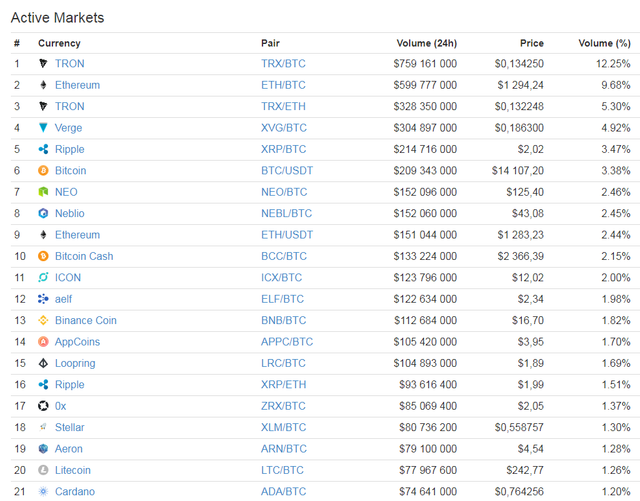
Task: Open the TRX/BTC pair link
Action: 283,64
